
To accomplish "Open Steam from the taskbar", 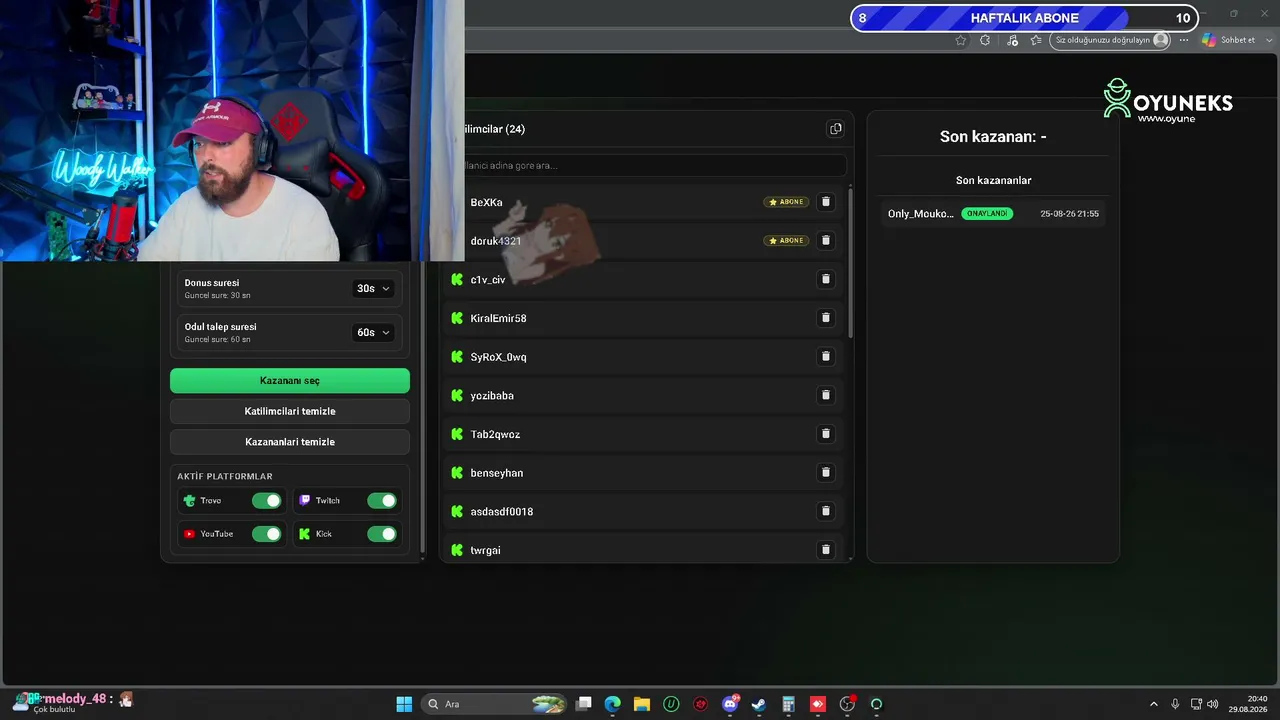I will click(759, 704).
